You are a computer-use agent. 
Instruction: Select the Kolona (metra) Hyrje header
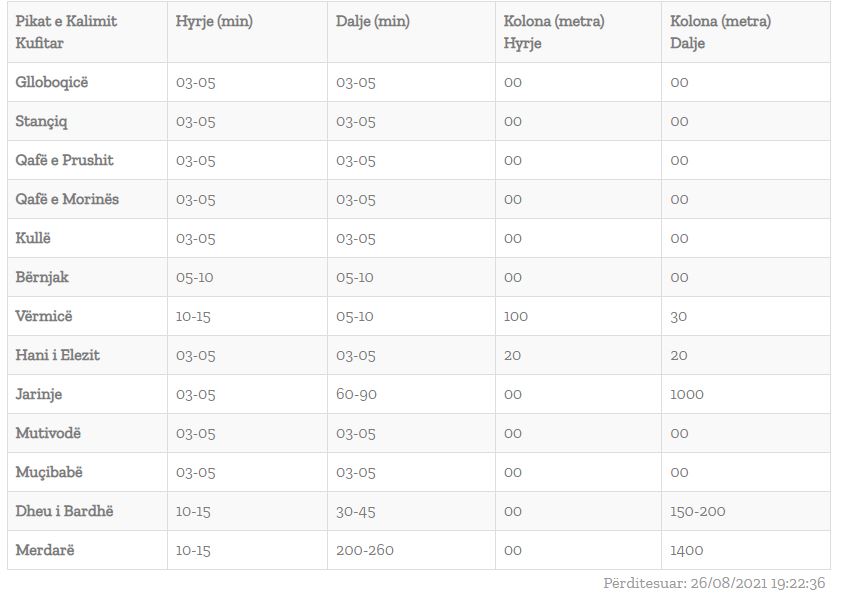pos(554,32)
